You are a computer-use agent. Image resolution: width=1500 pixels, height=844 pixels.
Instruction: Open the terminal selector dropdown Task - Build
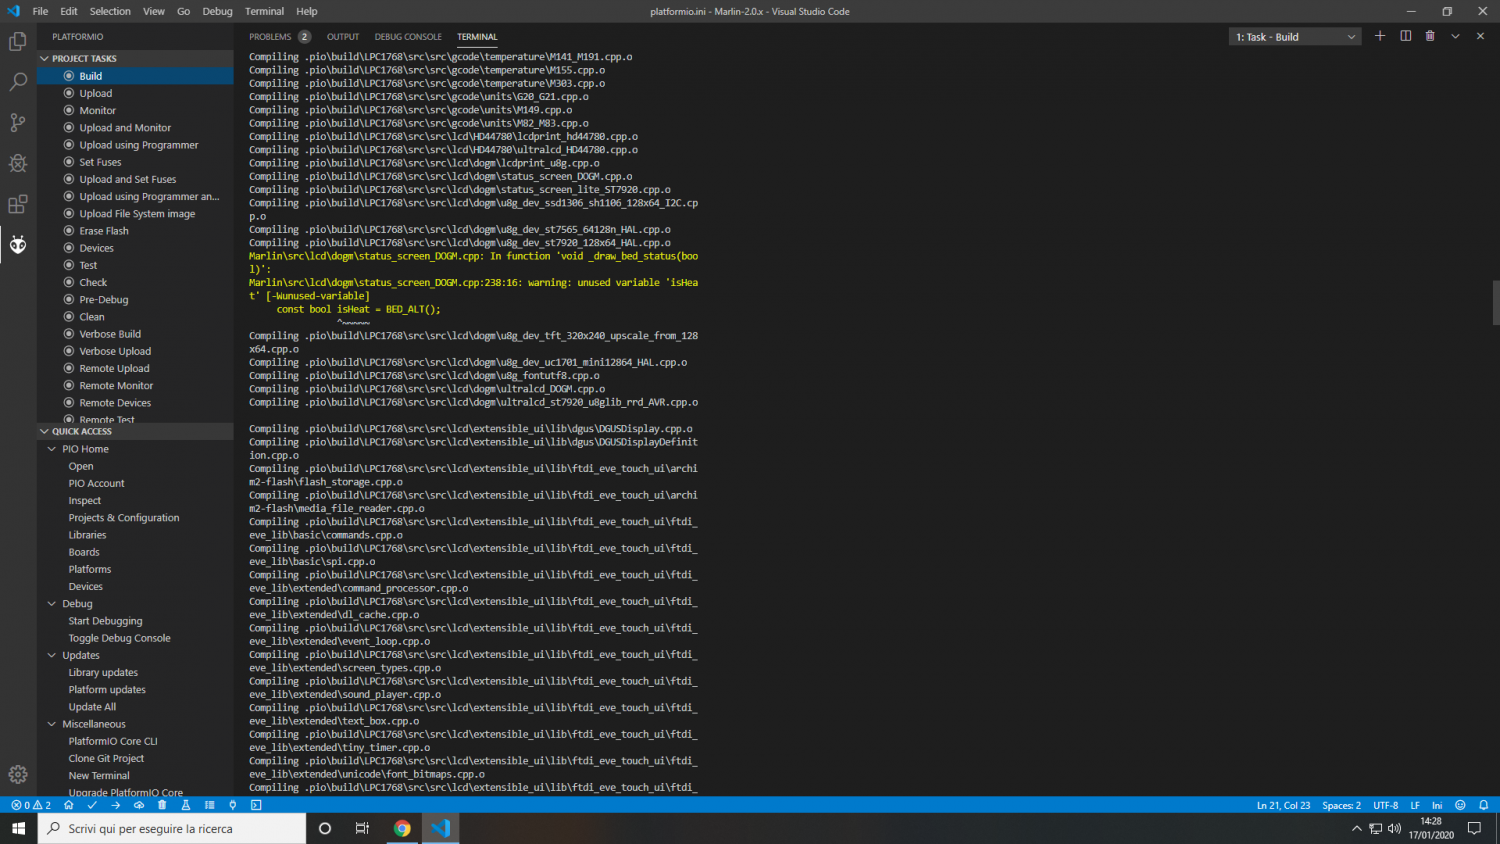coord(1294,37)
